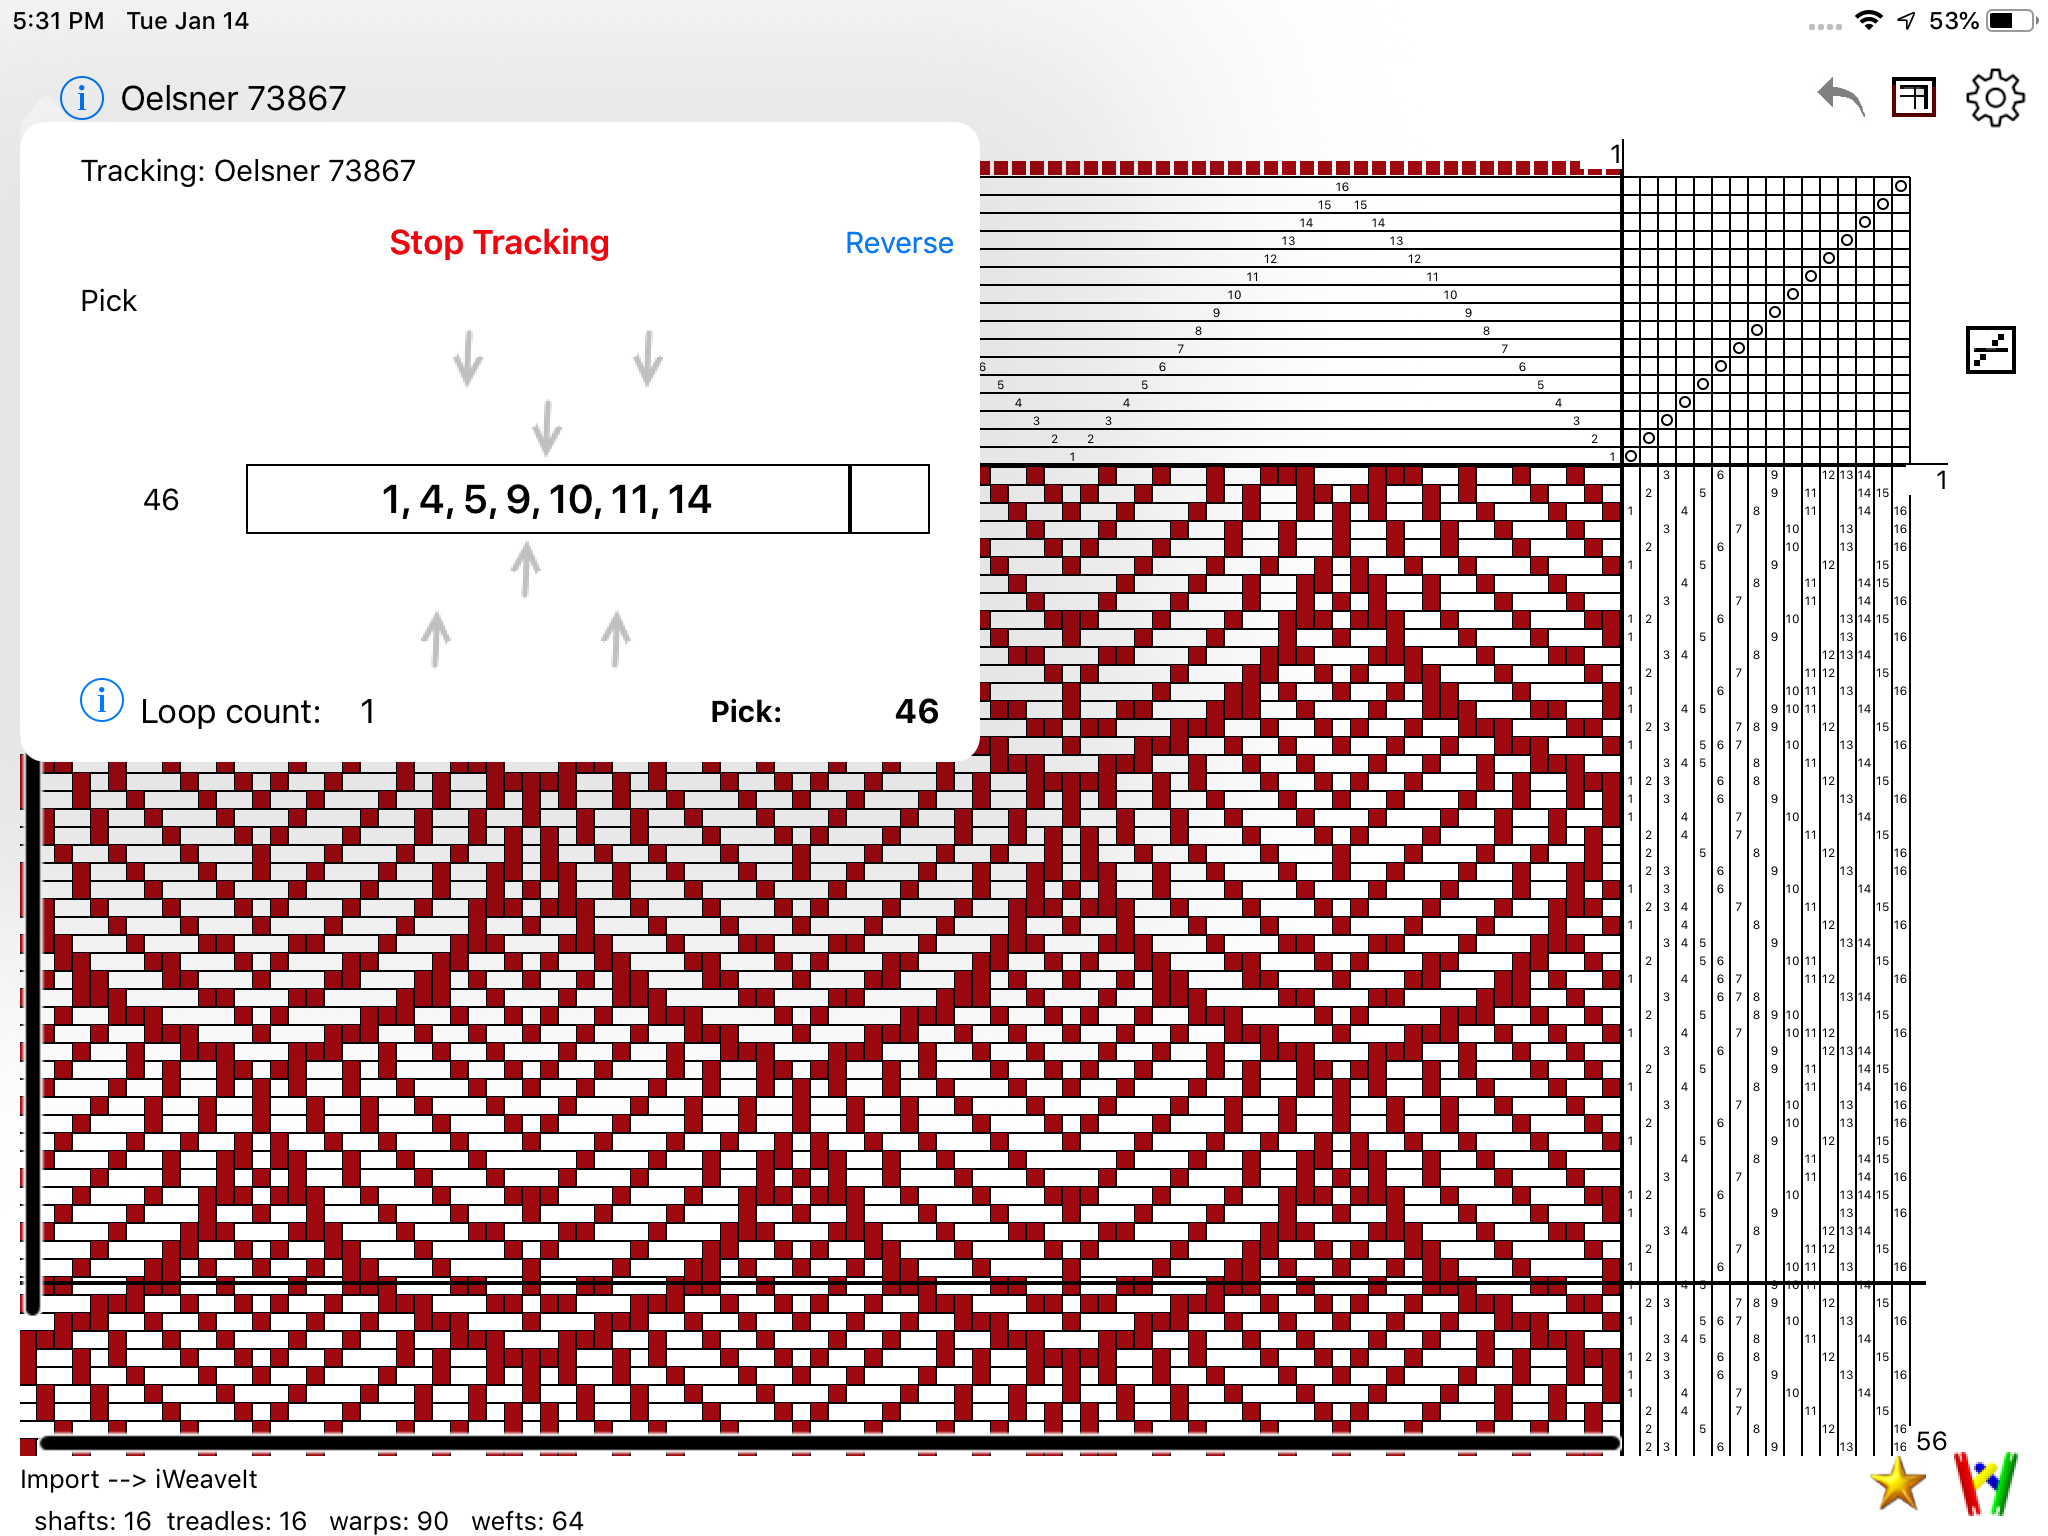Tap the colorful iWeaveIt logo icon
The height and width of the screenshot is (1536, 2048).
(x=1985, y=1483)
